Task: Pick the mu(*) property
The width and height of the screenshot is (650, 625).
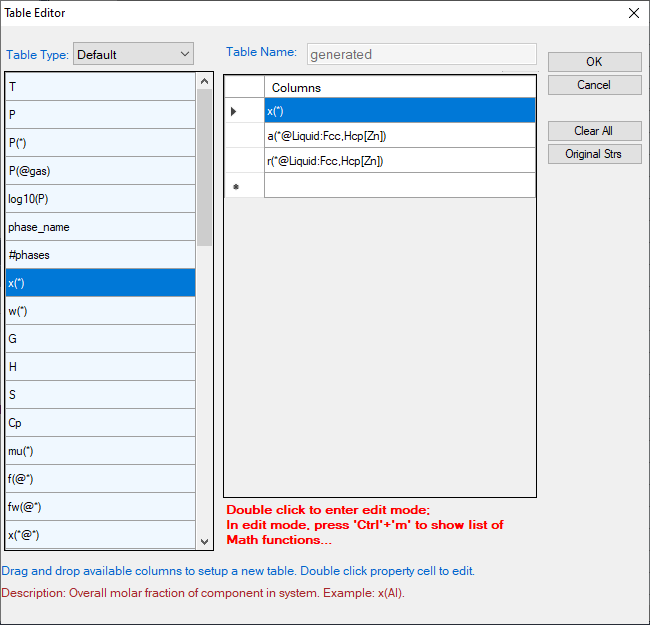Action: (x=100, y=451)
